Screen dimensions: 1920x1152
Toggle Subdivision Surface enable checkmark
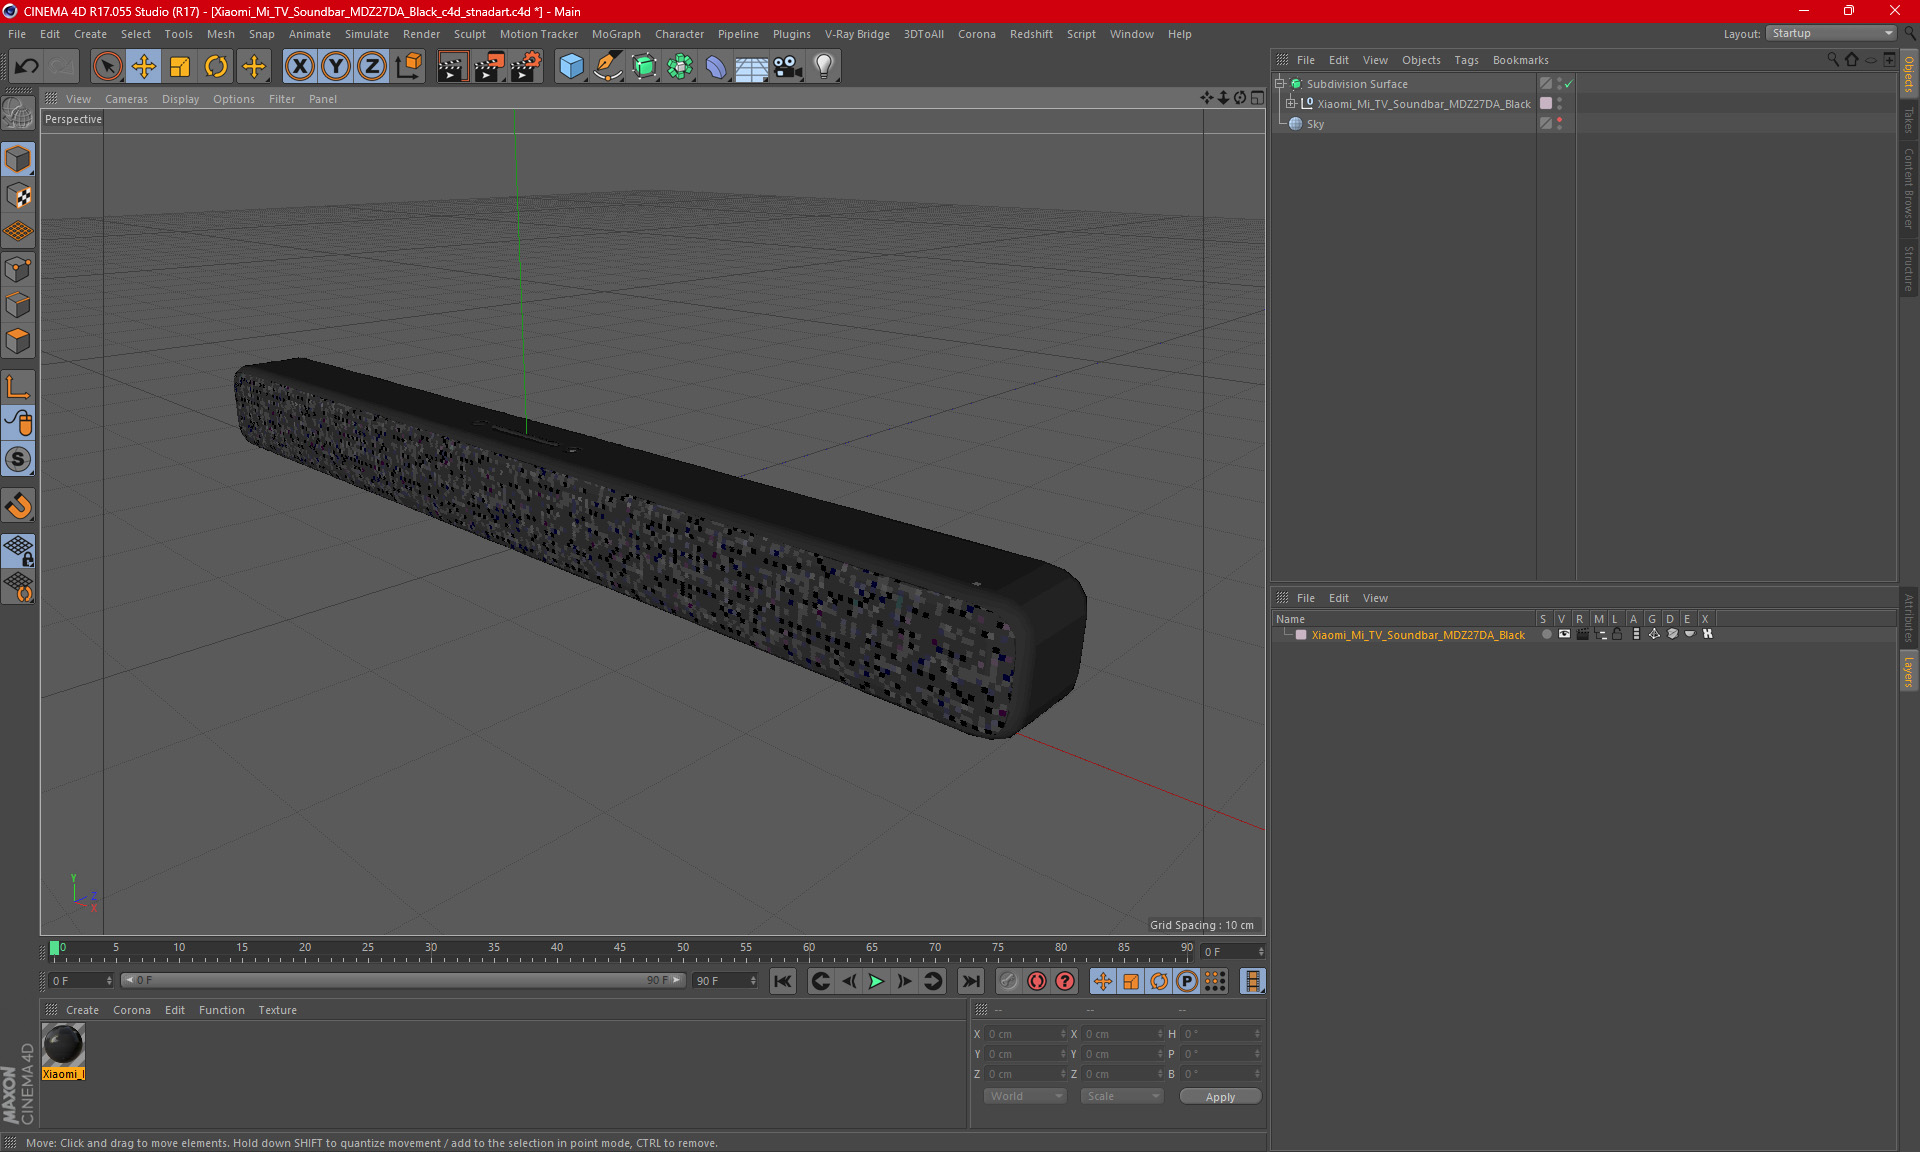pyautogui.click(x=1568, y=84)
